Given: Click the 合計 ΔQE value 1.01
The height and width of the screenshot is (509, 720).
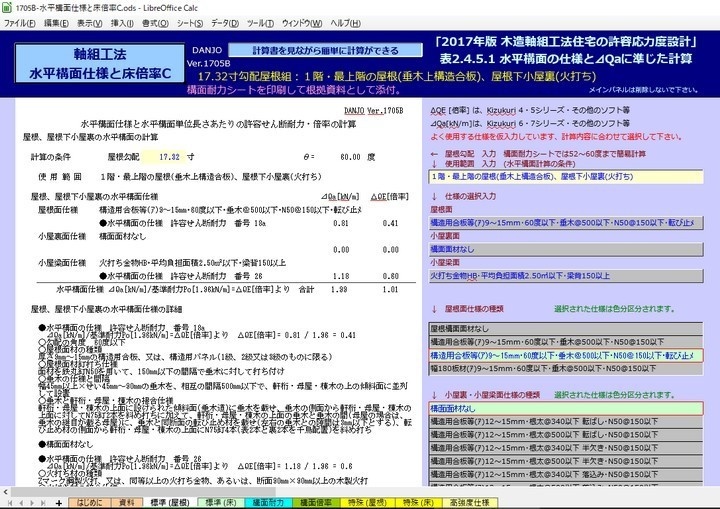Looking at the screenshot, I should pos(390,289).
